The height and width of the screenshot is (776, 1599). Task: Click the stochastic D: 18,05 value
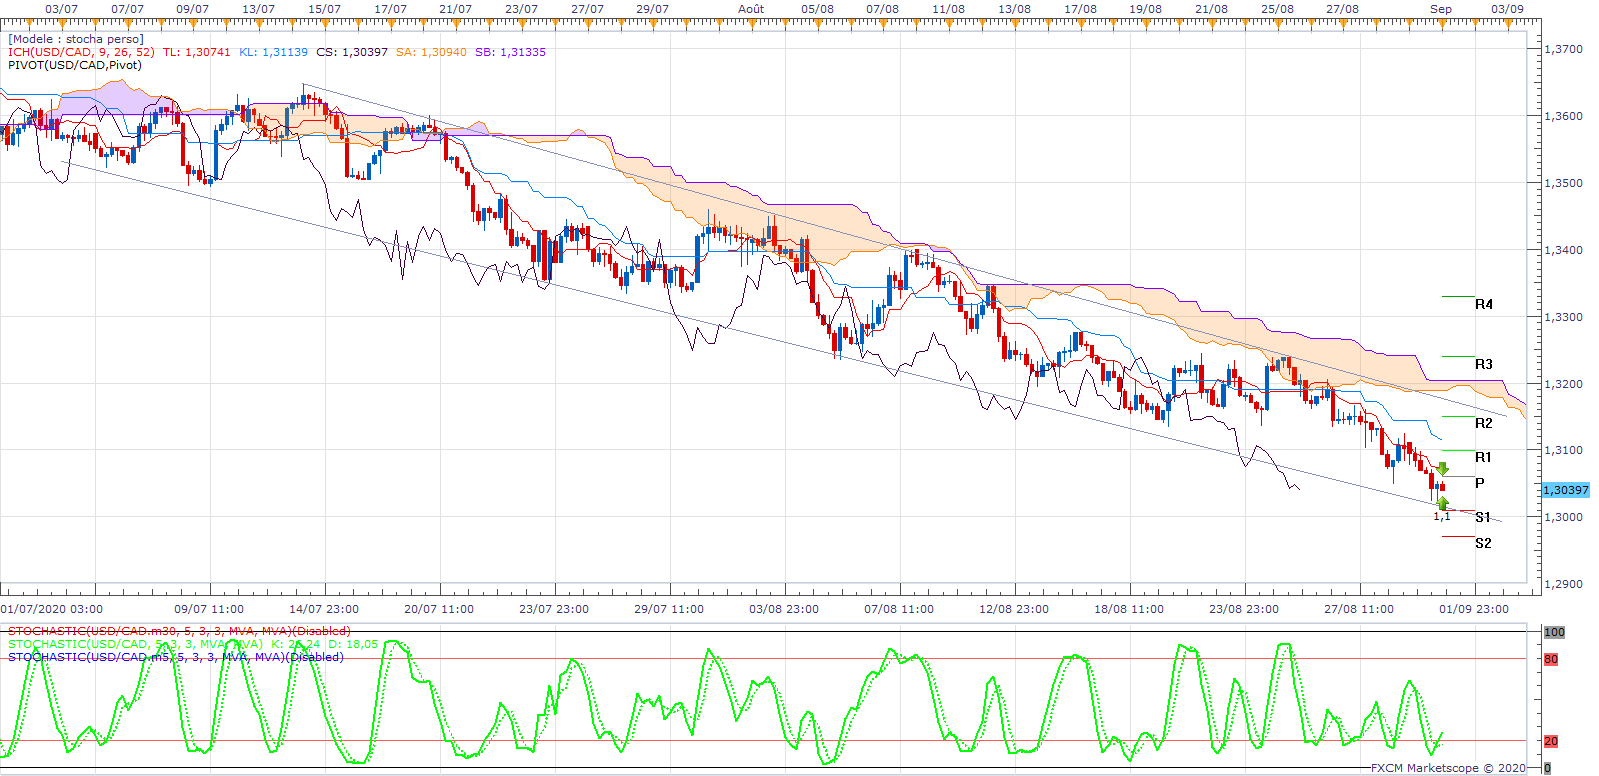[354, 644]
